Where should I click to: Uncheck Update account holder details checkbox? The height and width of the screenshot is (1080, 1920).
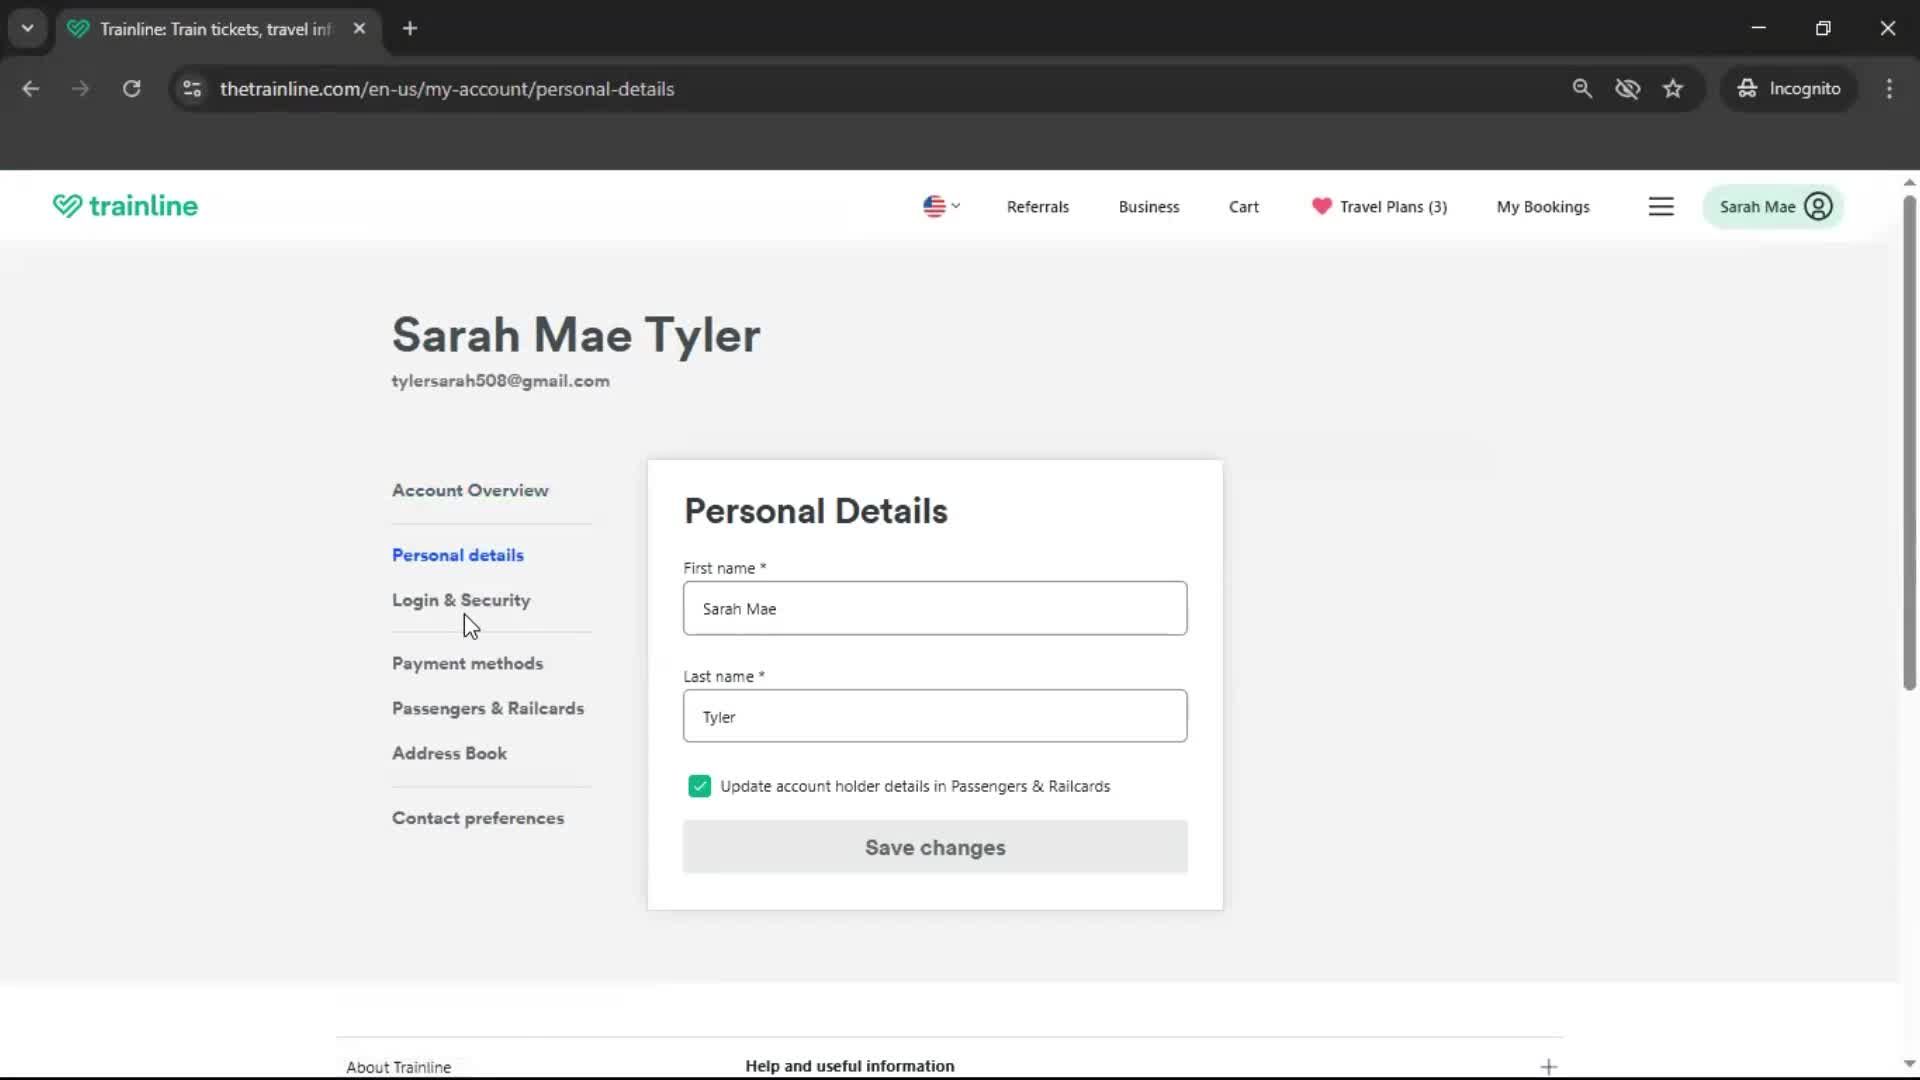pyautogui.click(x=699, y=786)
